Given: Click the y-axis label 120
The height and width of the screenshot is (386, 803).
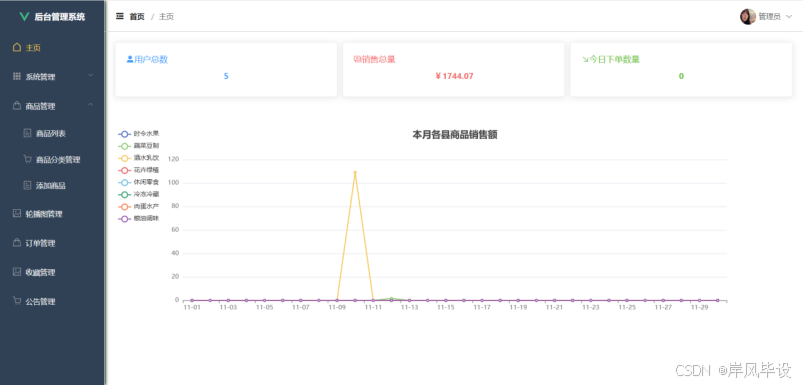Looking at the screenshot, I should [x=173, y=159].
